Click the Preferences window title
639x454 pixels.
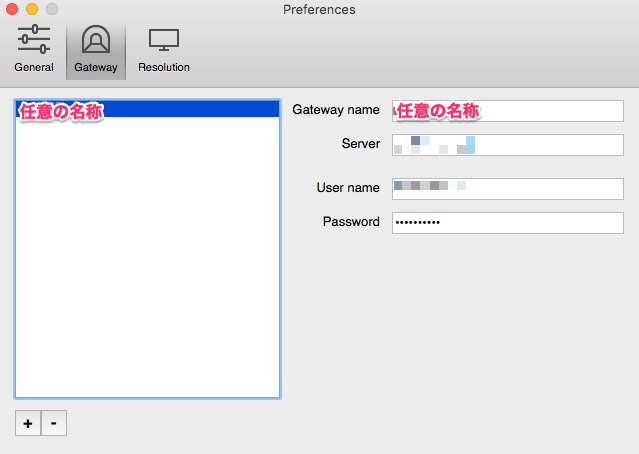319,10
